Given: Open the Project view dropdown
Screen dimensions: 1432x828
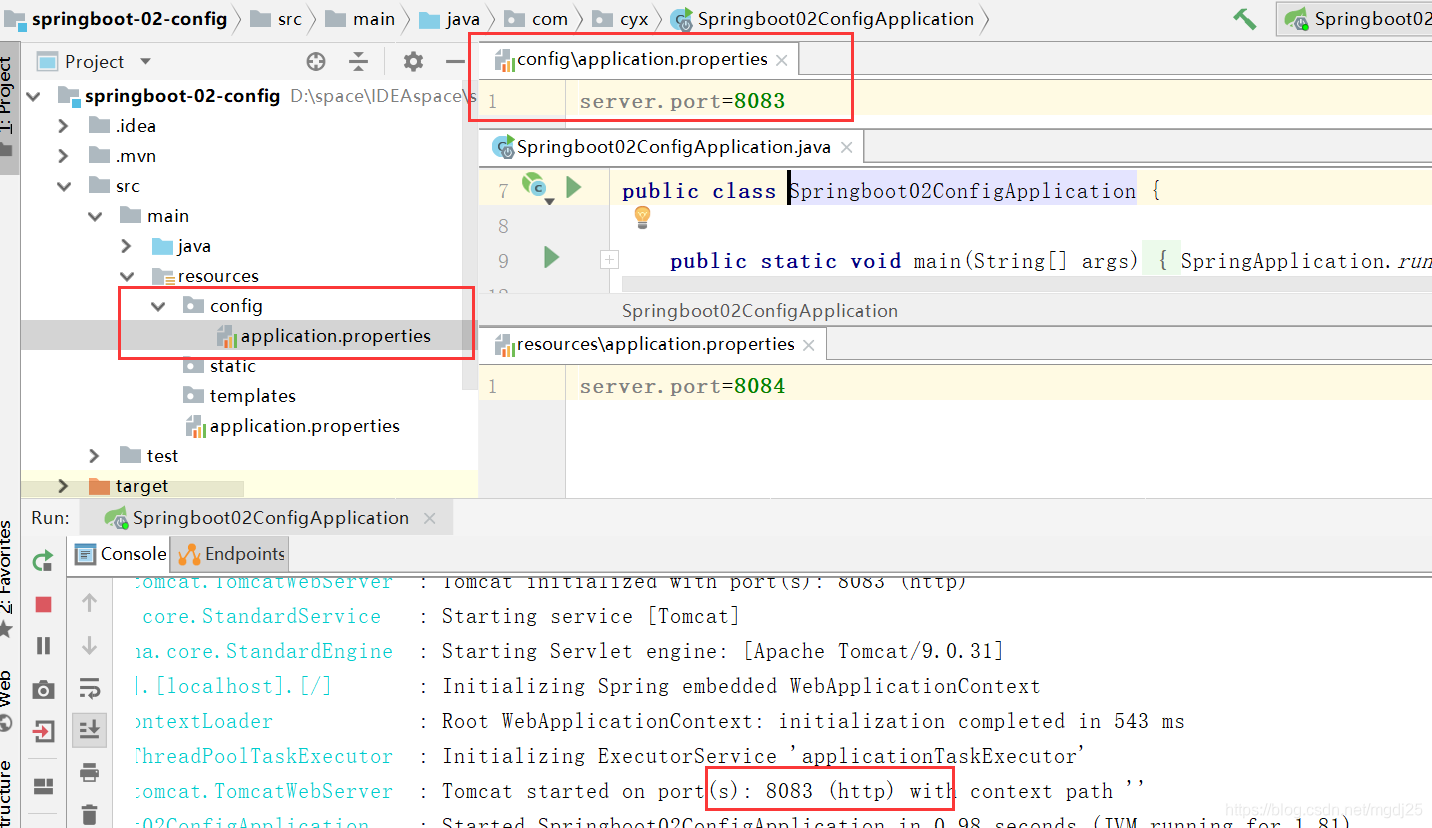Looking at the screenshot, I should pos(145,62).
